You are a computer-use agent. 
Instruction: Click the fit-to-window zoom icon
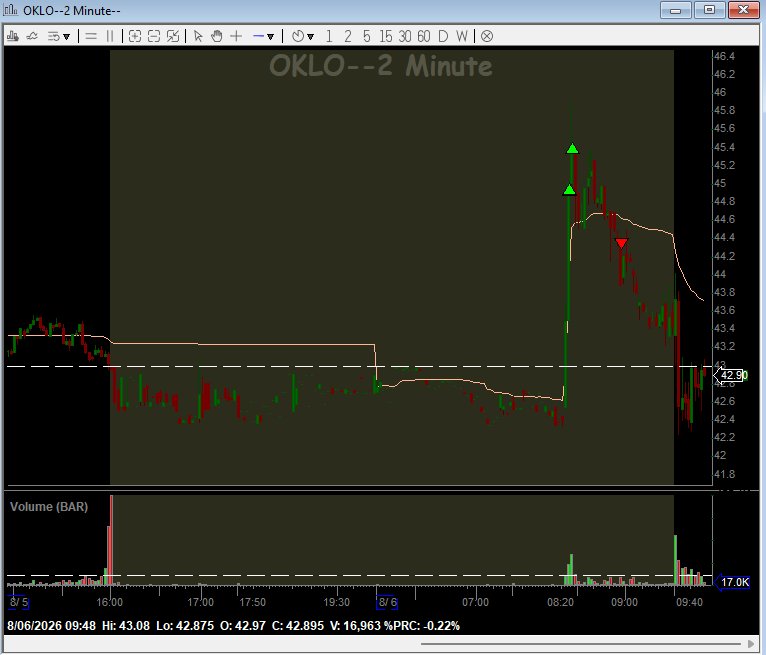[173, 36]
